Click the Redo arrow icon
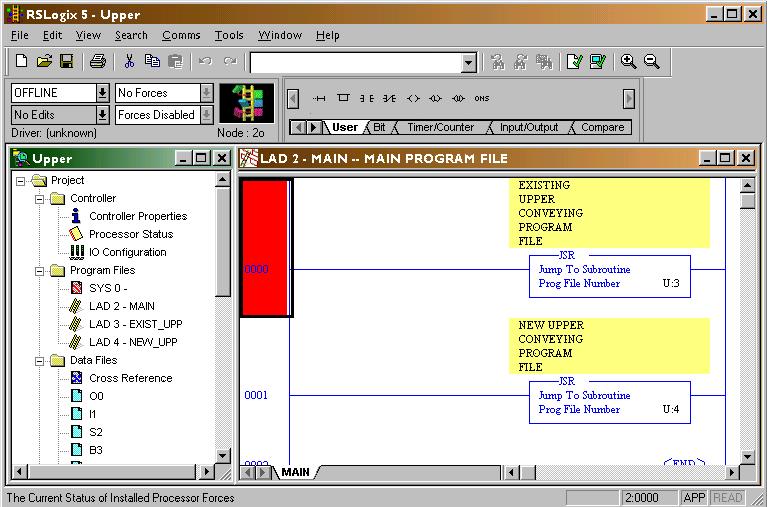 tap(230, 61)
